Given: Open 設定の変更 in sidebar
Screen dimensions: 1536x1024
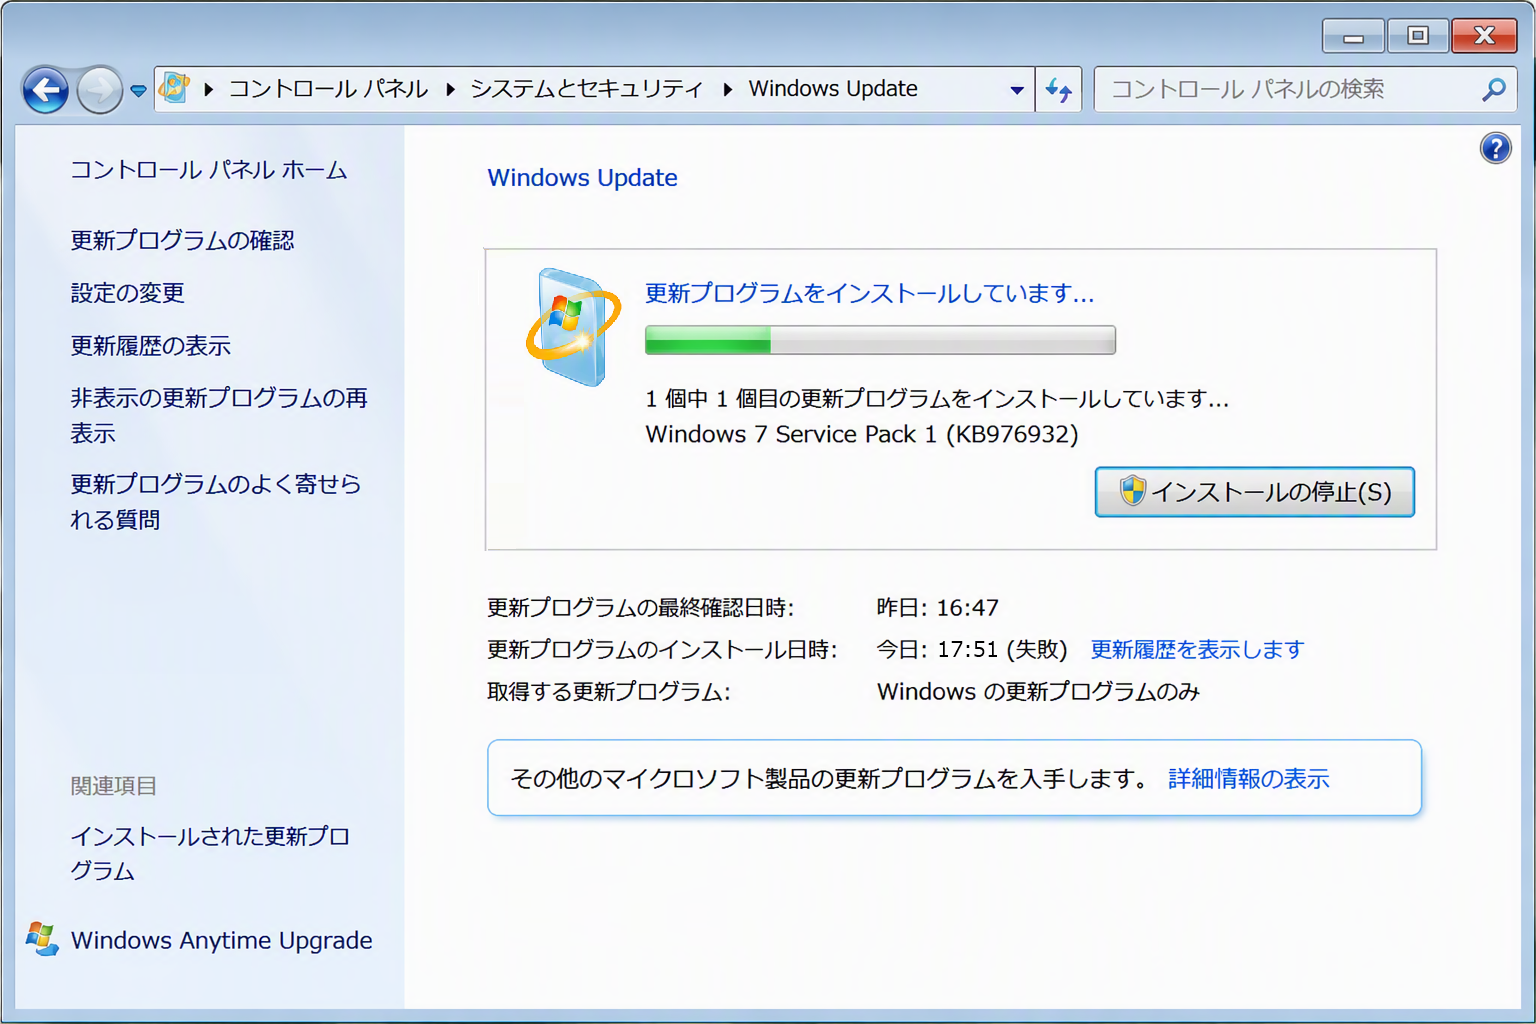Looking at the screenshot, I should coord(127,293).
